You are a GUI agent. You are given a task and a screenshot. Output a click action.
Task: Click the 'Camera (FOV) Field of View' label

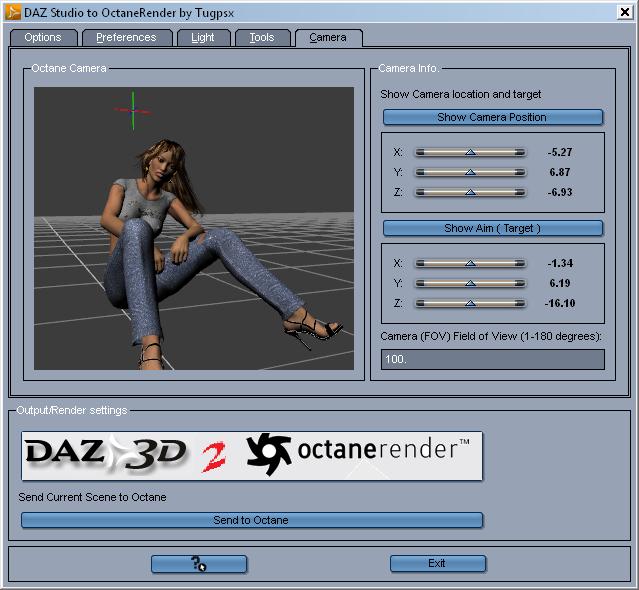click(x=491, y=337)
